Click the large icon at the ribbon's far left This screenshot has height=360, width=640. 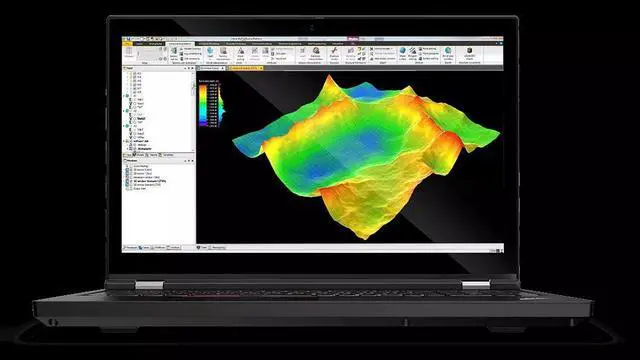(x=129, y=51)
